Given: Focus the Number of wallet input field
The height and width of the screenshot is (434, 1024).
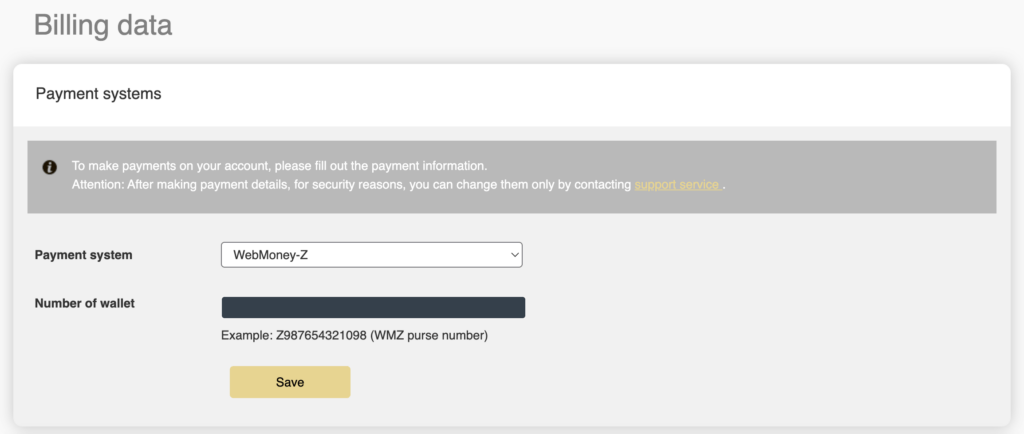Looking at the screenshot, I should click(x=373, y=307).
